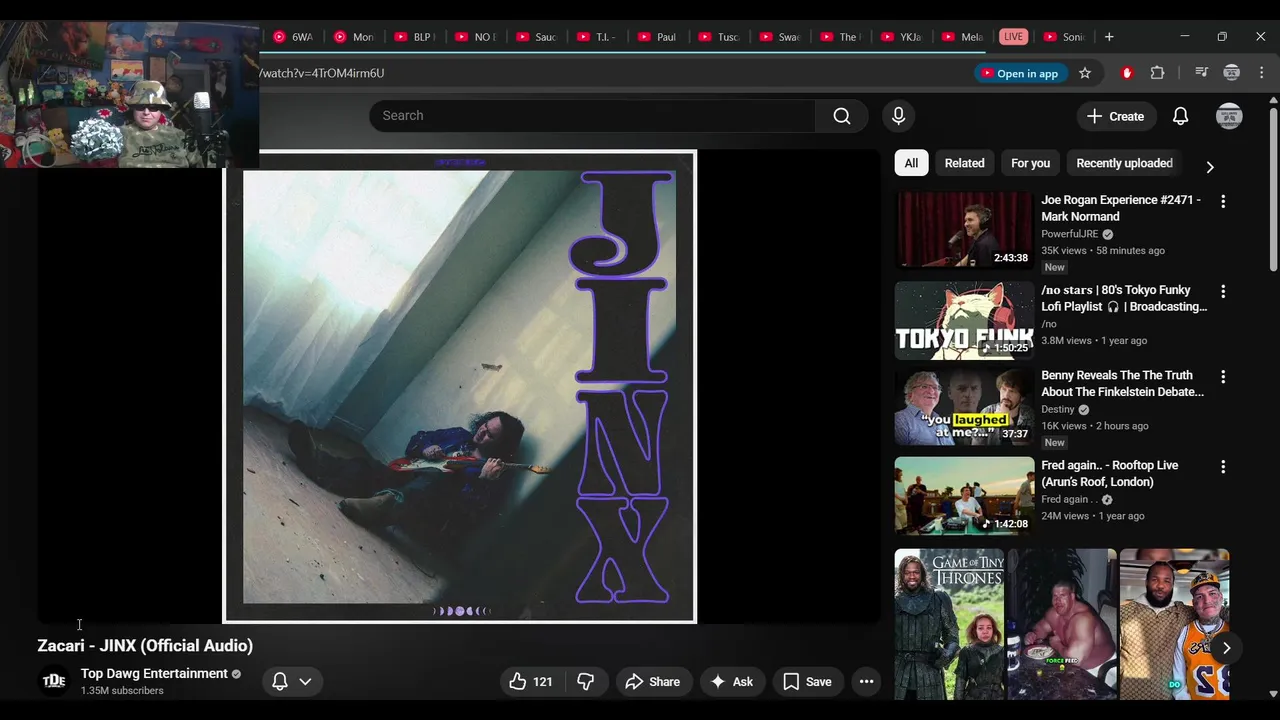Image resolution: width=1280 pixels, height=720 pixels.
Task: Click the Create button
Action: tap(1116, 116)
